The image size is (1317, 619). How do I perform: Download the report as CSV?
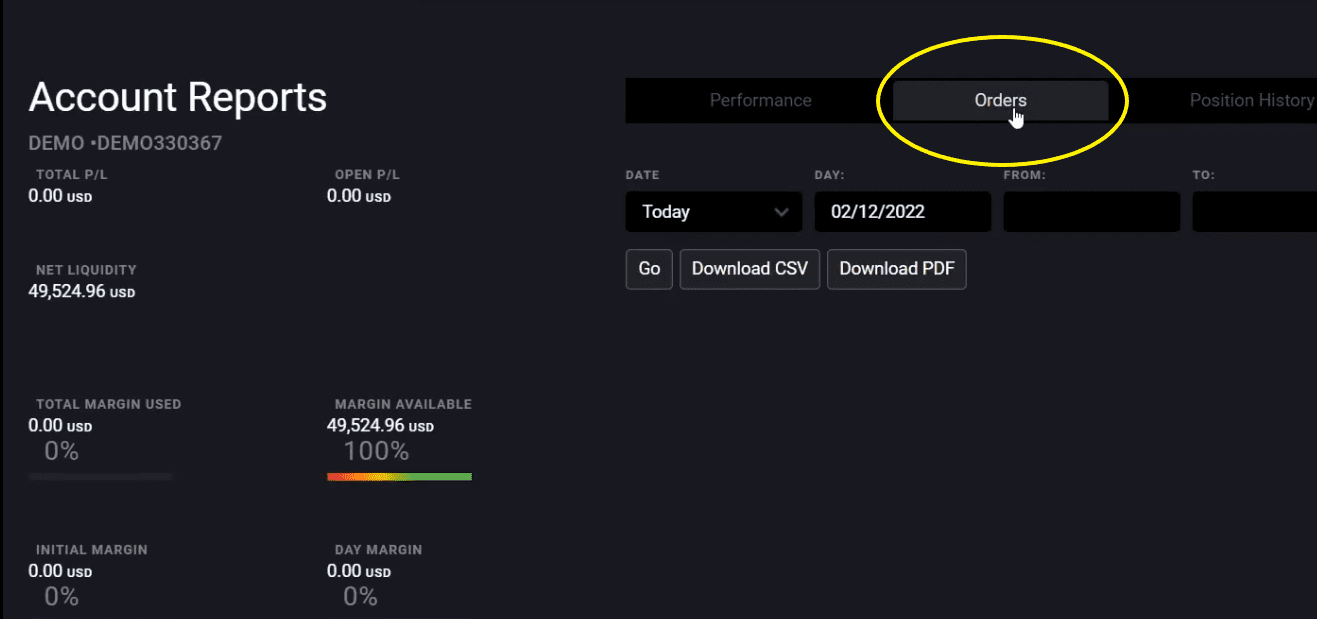749,269
